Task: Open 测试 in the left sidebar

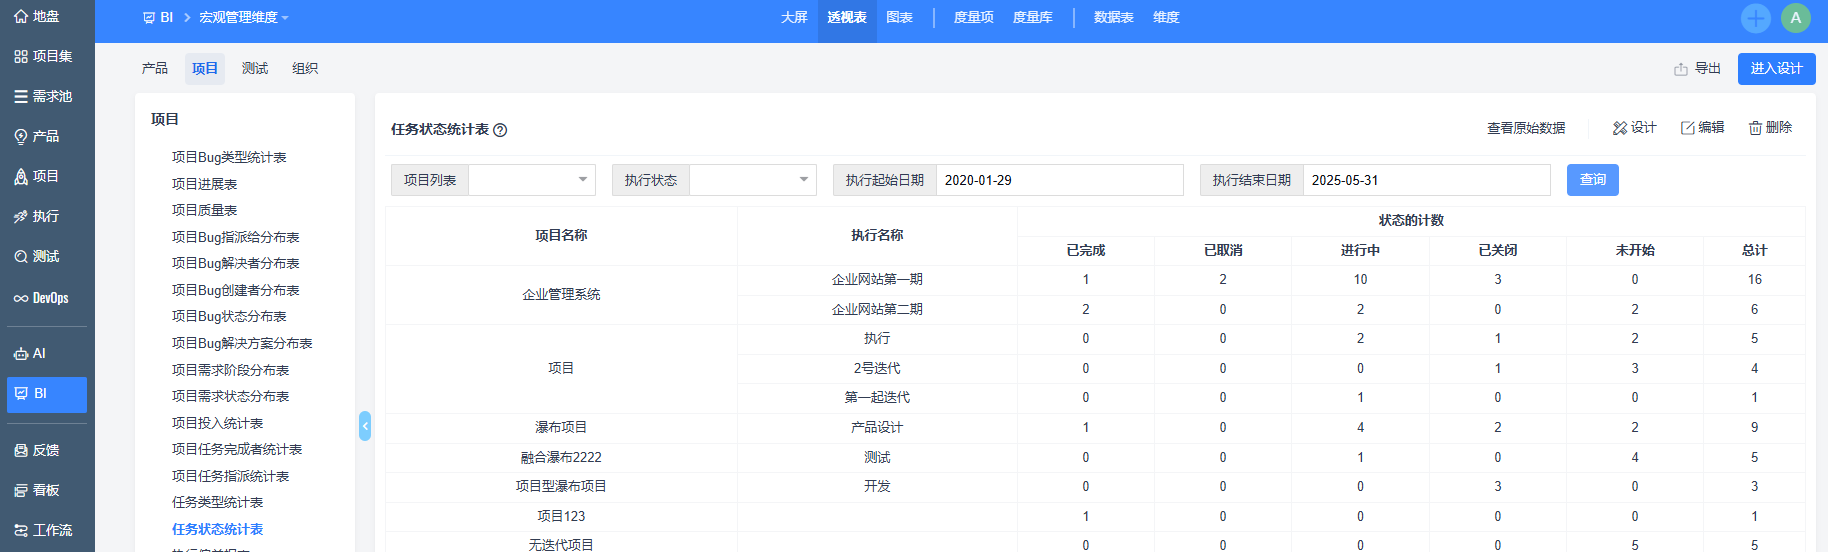Action: point(37,256)
